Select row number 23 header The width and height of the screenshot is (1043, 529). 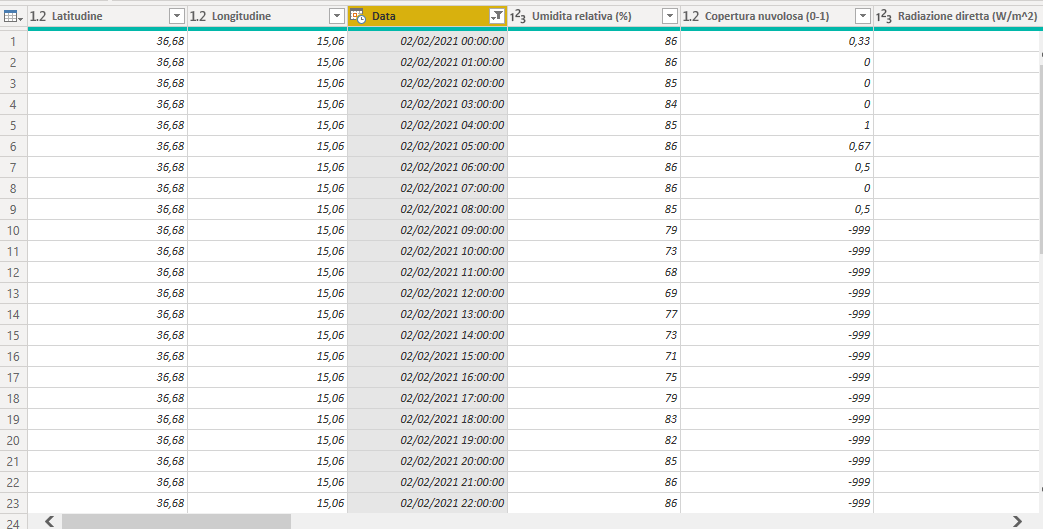[x=13, y=503]
